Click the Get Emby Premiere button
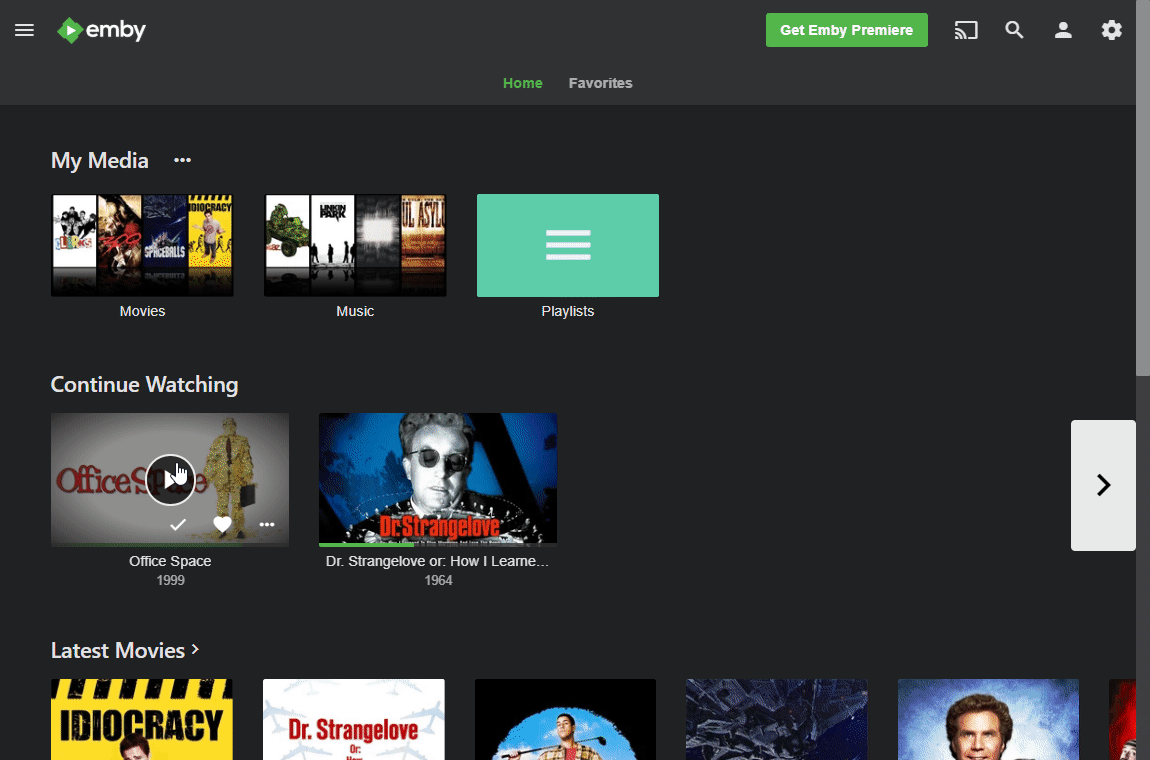The image size is (1150, 760). coord(846,30)
